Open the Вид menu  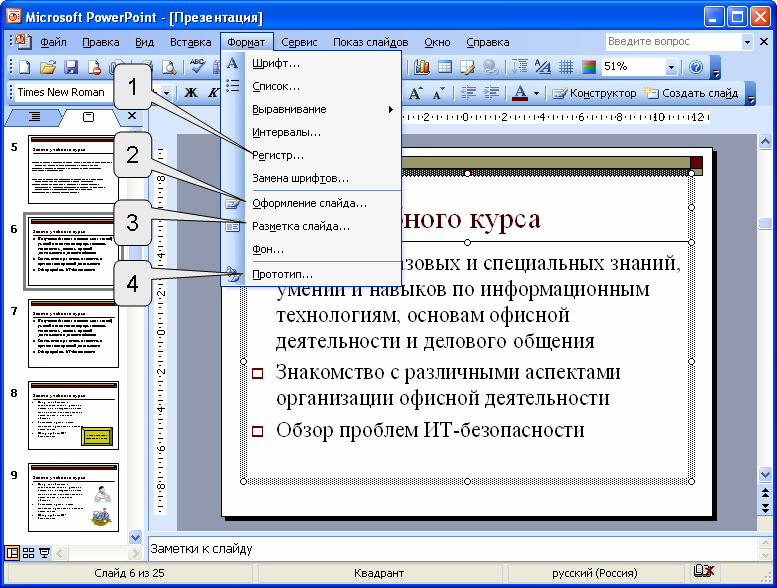click(144, 42)
